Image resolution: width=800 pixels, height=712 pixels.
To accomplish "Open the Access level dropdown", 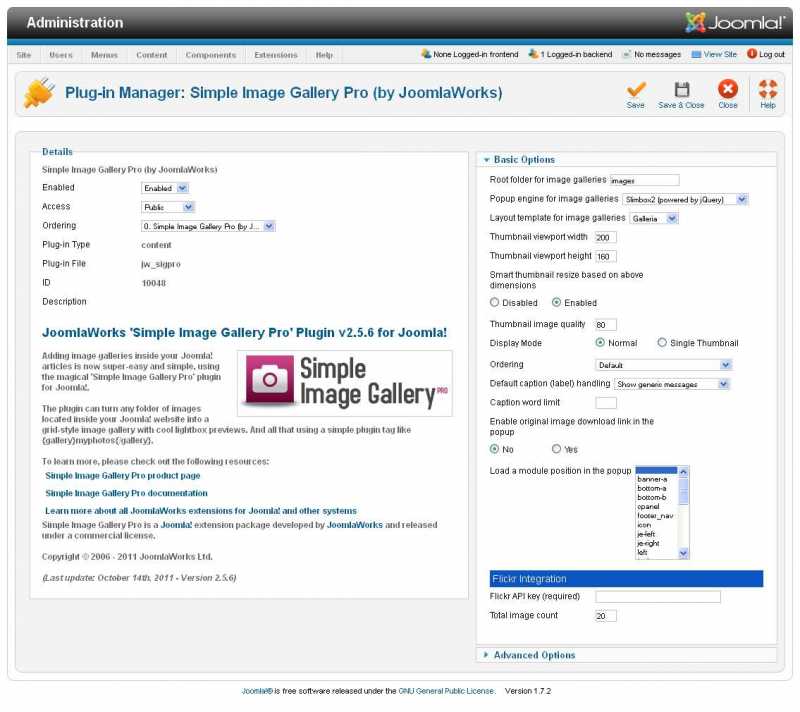I will pyautogui.click(x=168, y=207).
